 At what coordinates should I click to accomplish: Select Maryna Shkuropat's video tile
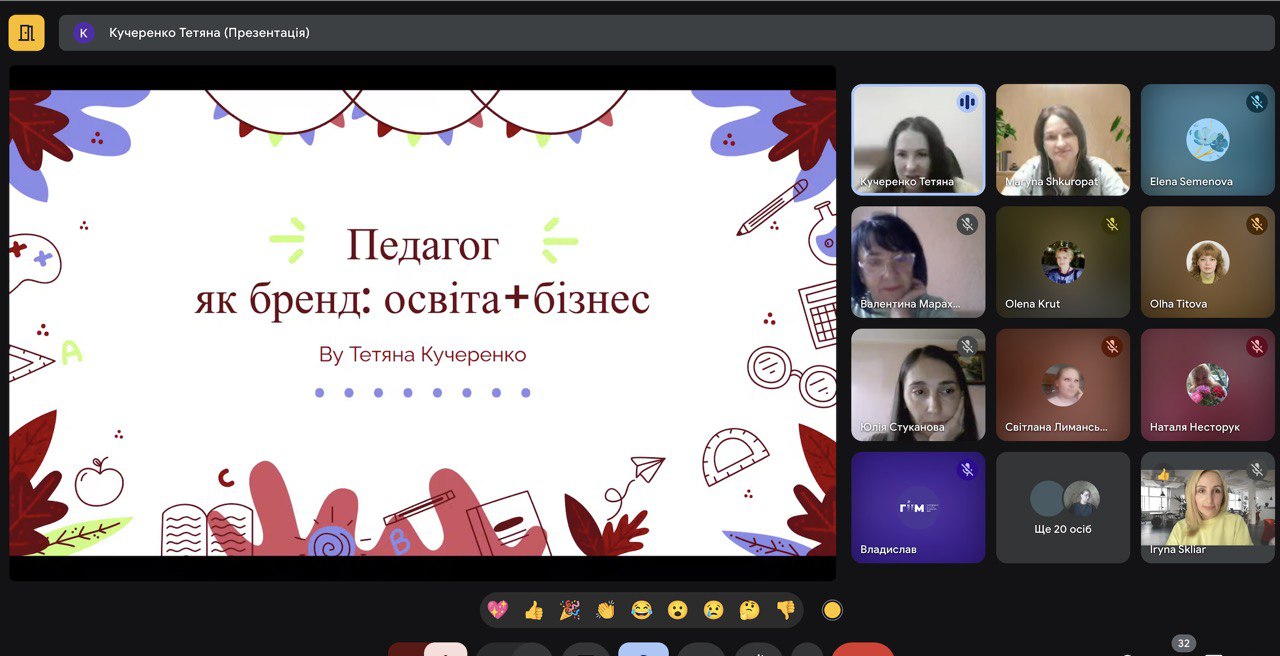click(x=1063, y=138)
